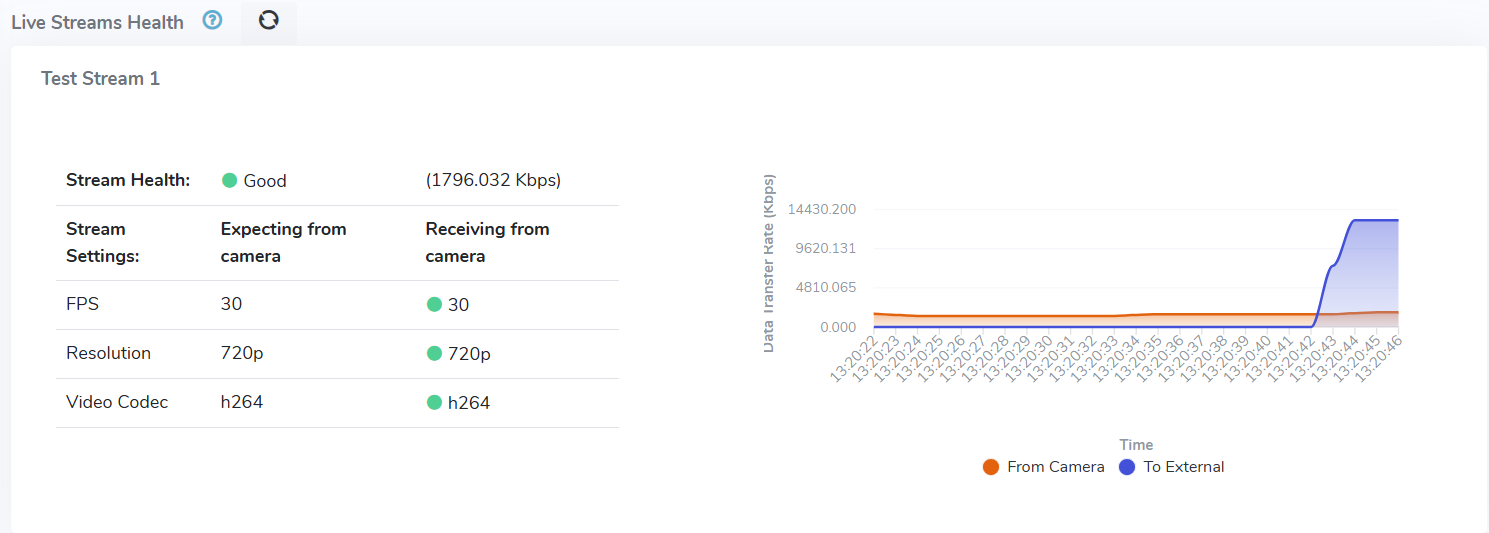The image size is (1489, 533).
Task: Click the Expecting from camera column header
Action: click(x=283, y=242)
